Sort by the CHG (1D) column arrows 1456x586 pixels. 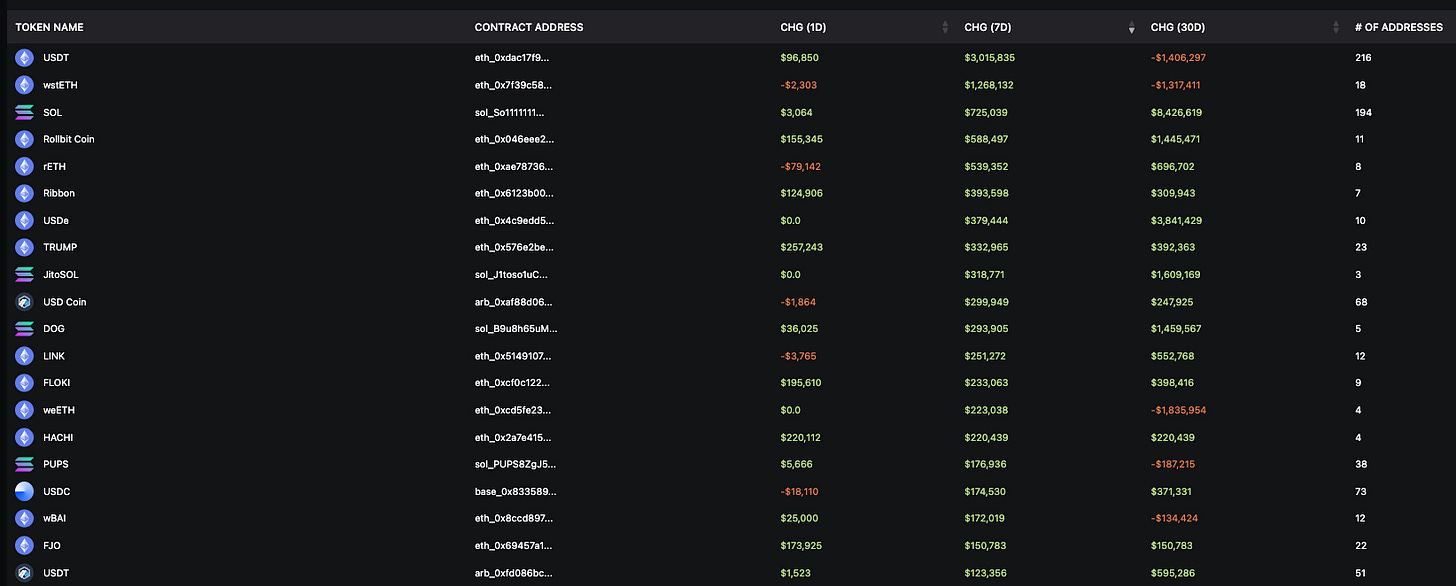click(945, 27)
